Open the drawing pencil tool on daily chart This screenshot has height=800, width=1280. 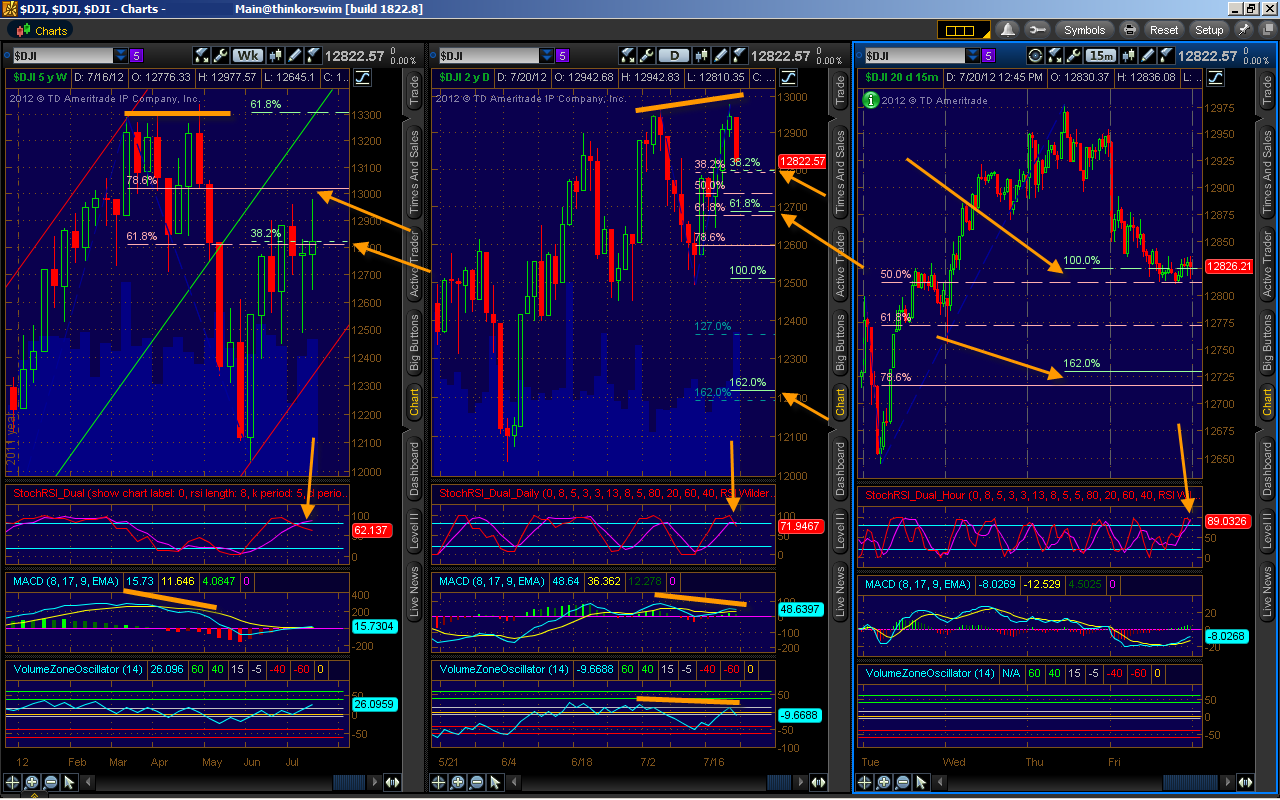(722, 56)
